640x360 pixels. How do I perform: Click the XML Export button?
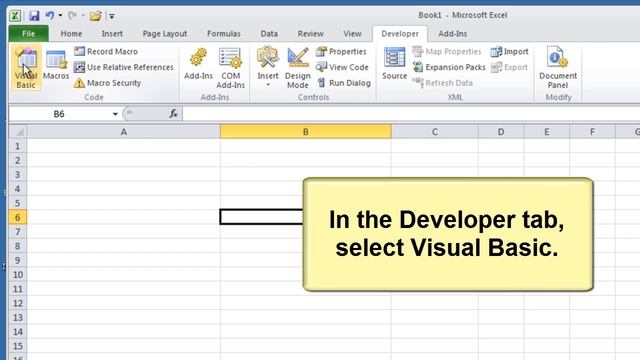pyautogui.click(x=509, y=67)
